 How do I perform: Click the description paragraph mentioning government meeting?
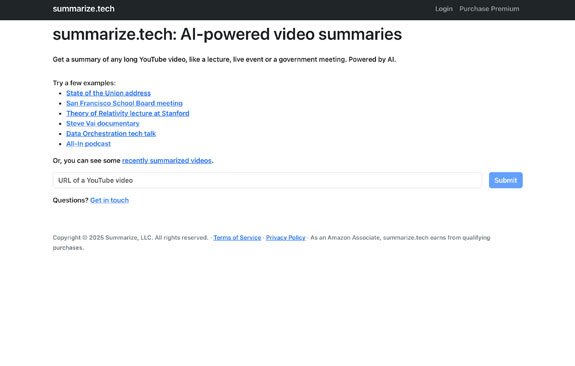[x=224, y=59]
